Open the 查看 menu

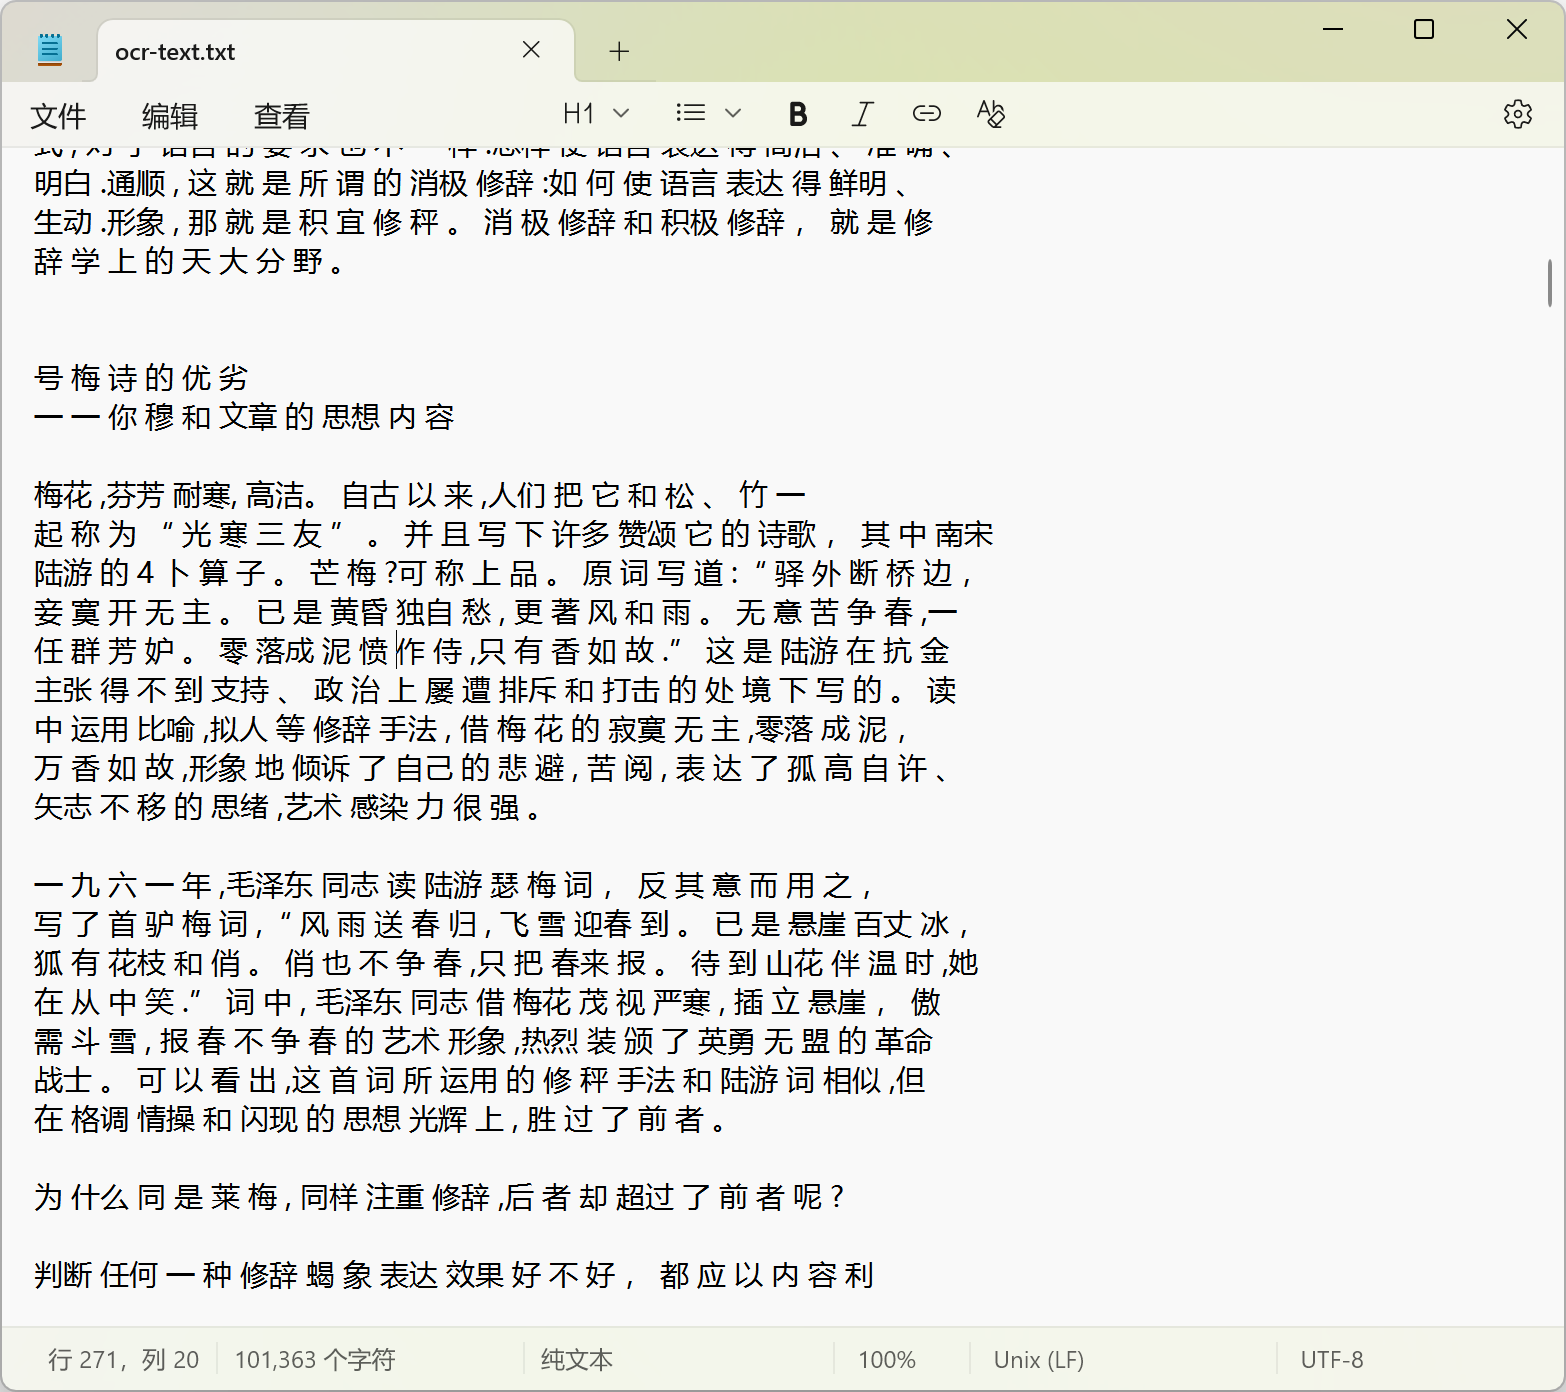tap(280, 115)
